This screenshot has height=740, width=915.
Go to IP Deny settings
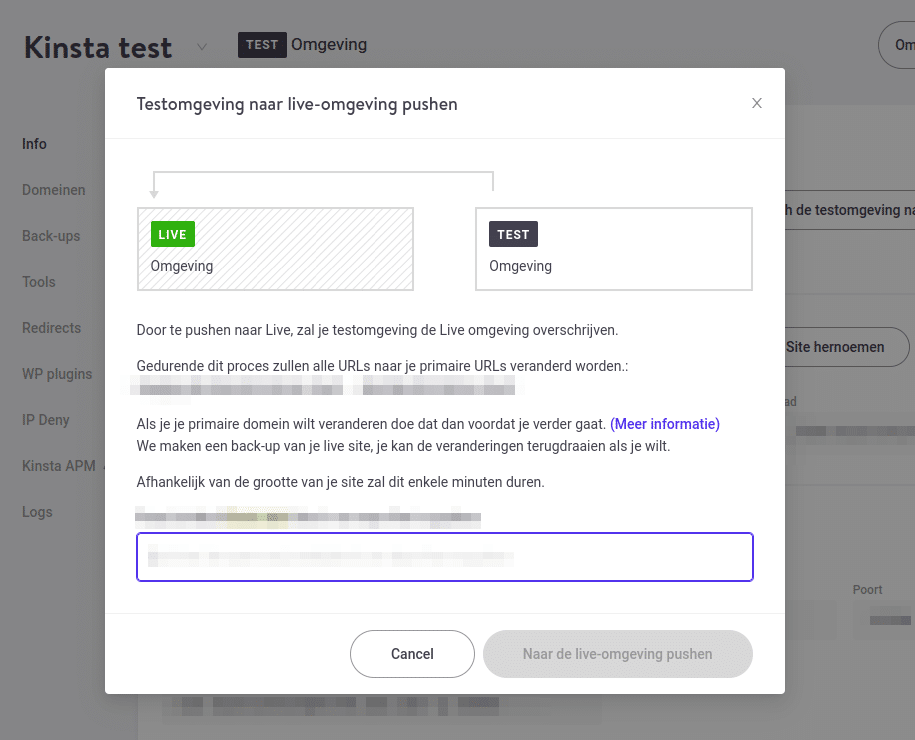(x=46, y=420)
